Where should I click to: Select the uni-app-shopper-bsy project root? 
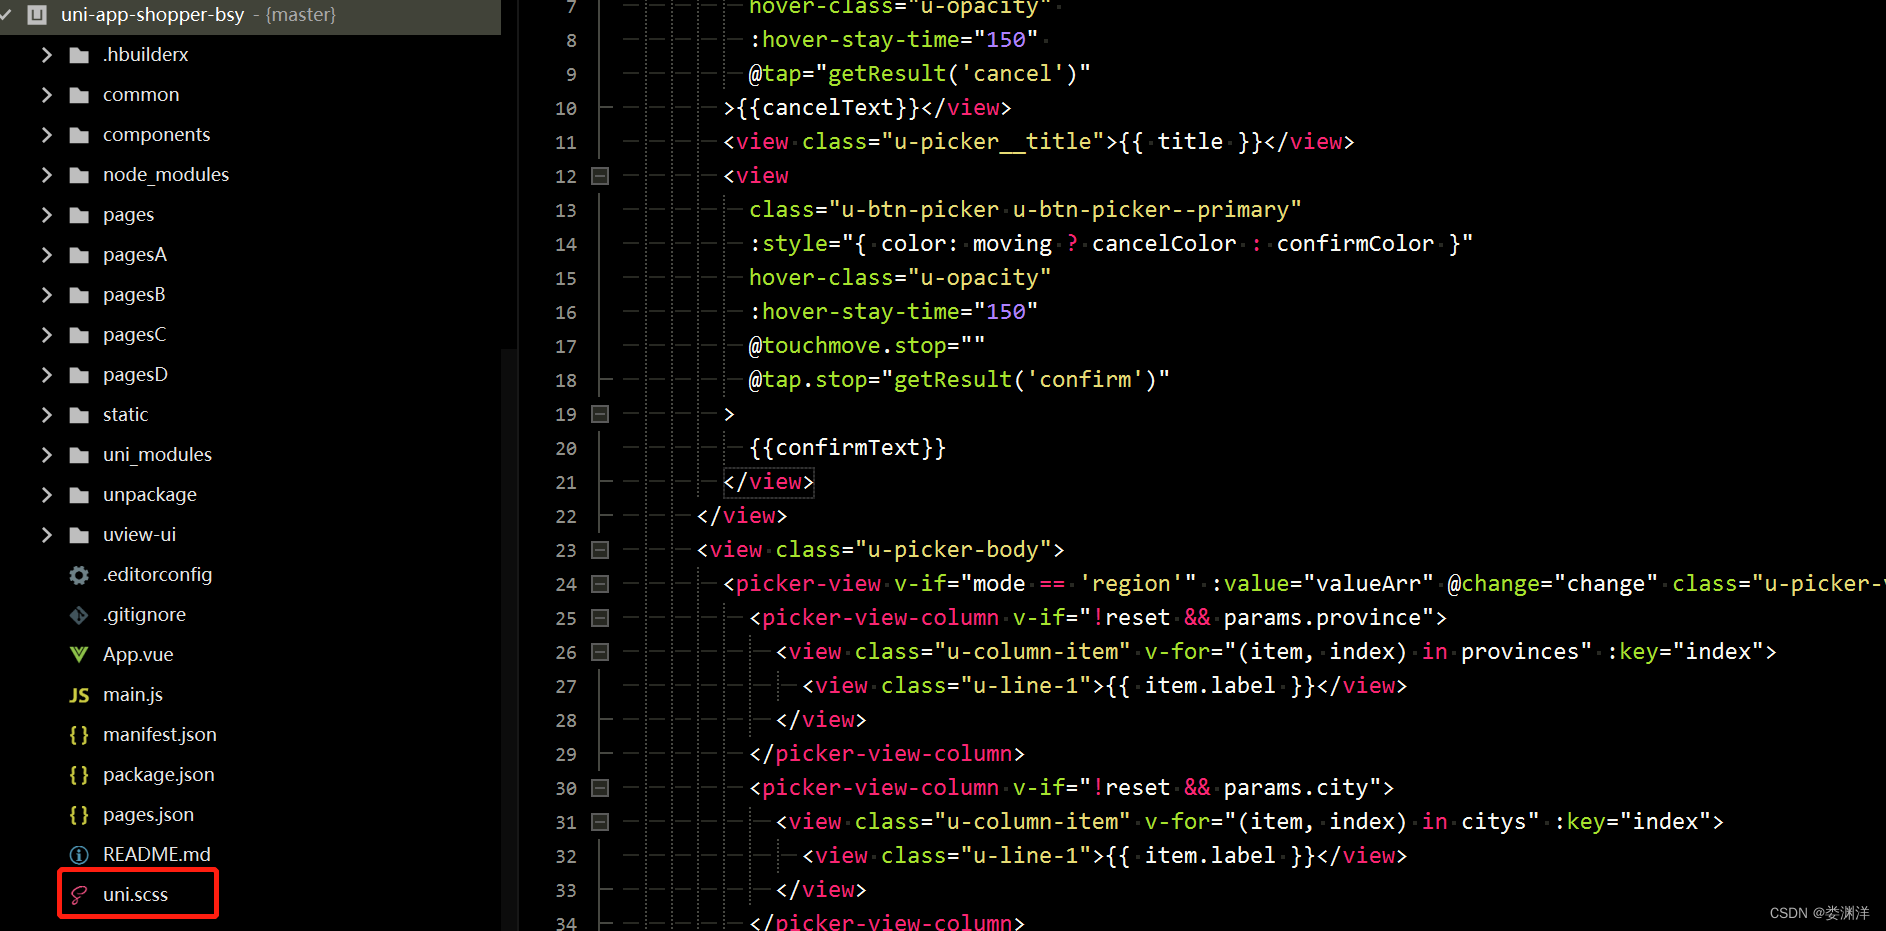pos(153,15)
